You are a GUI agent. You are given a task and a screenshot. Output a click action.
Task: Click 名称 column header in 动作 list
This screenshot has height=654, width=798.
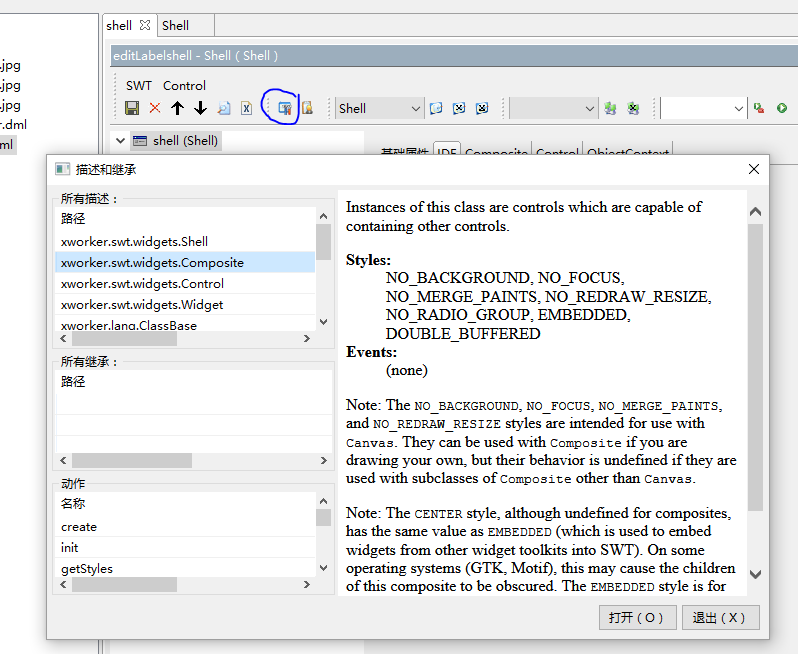[x=185, y=504]
